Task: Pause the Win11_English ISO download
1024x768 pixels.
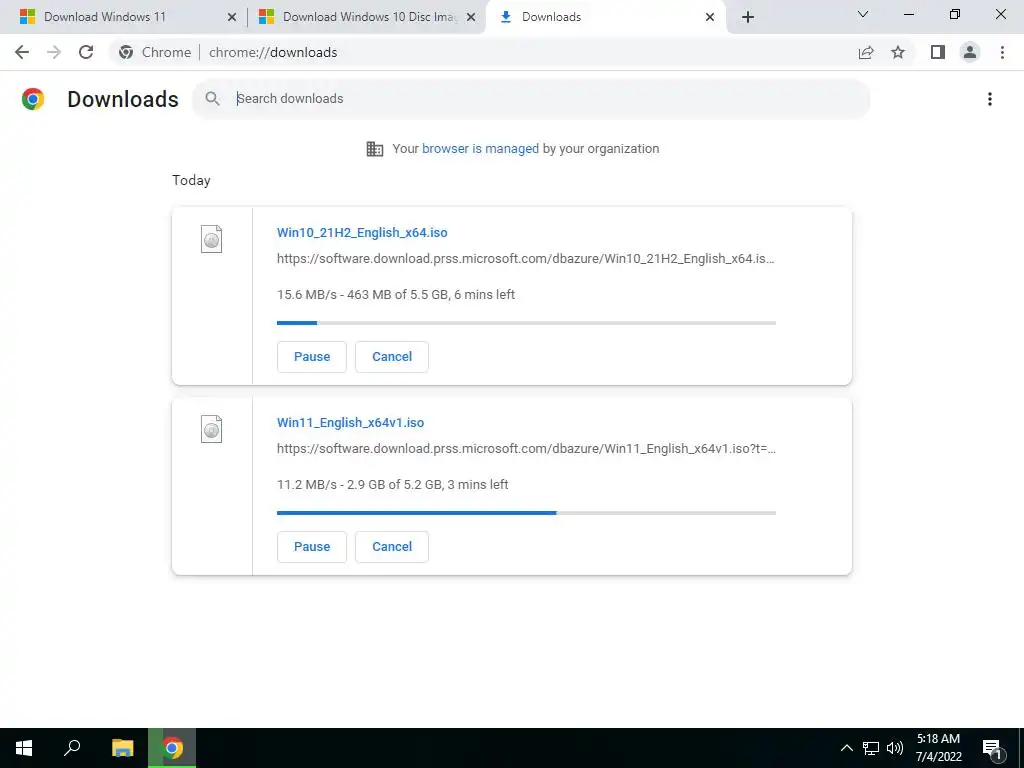Action: pos(312,547)
